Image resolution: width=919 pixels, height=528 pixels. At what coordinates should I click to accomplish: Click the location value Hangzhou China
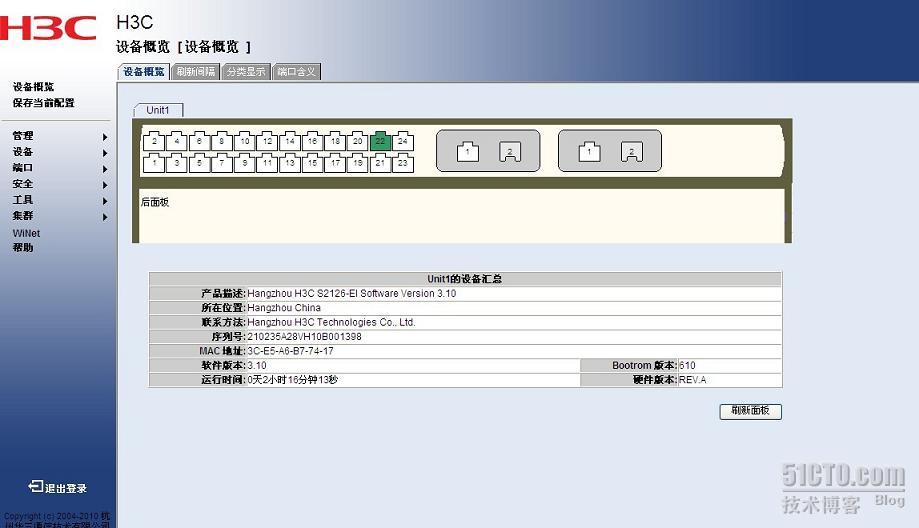pos(284,308)
